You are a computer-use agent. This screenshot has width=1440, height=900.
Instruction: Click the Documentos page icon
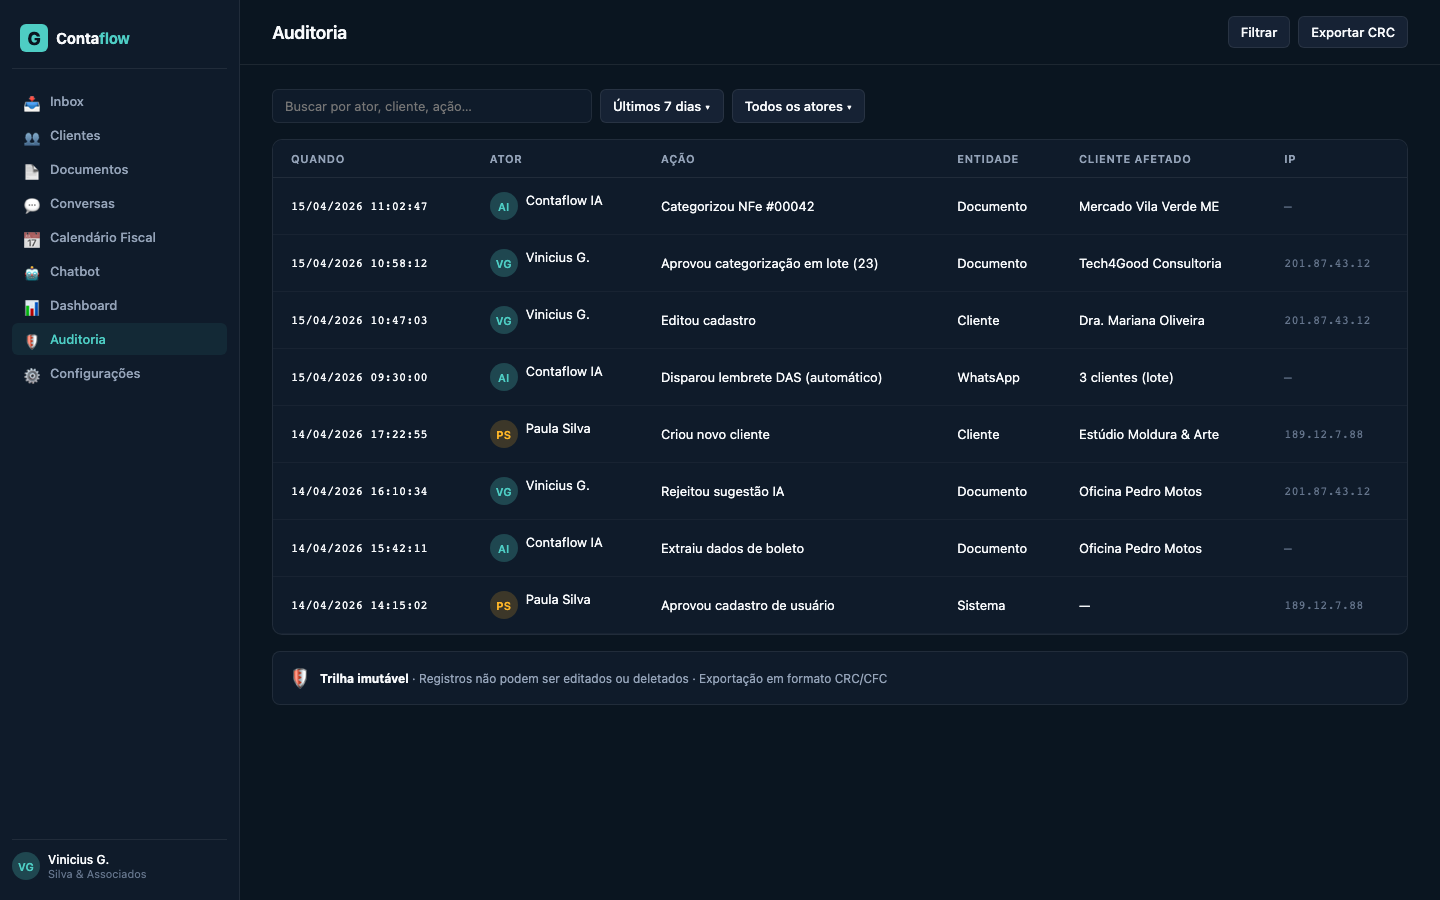pyautogui.click(x=32, y=171)
